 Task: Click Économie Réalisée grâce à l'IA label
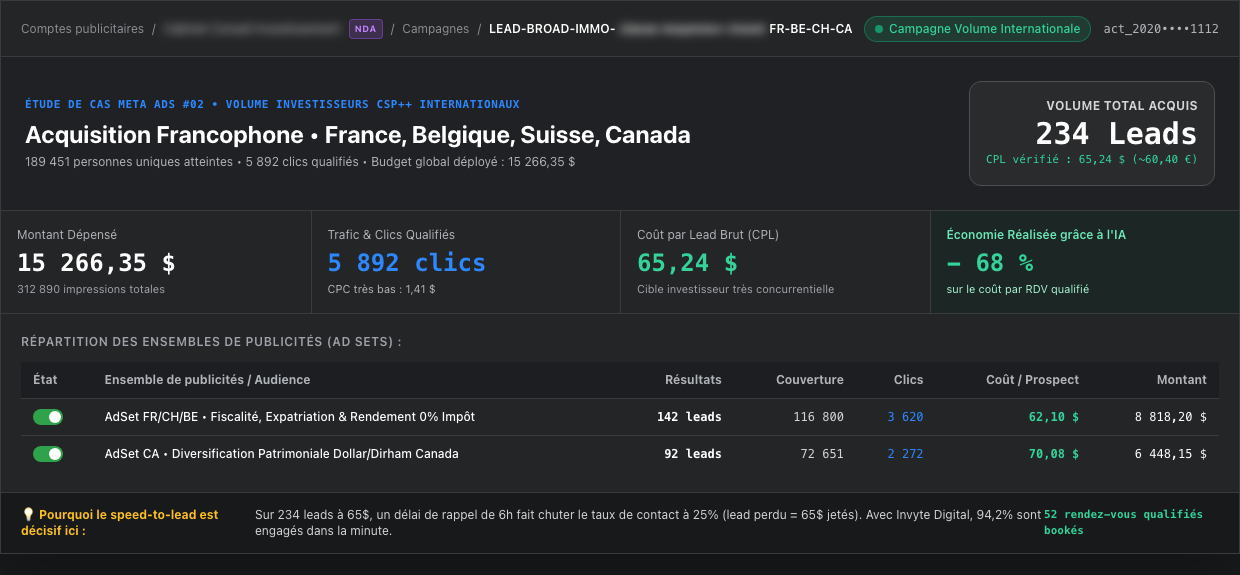(x=1036, y=235)
